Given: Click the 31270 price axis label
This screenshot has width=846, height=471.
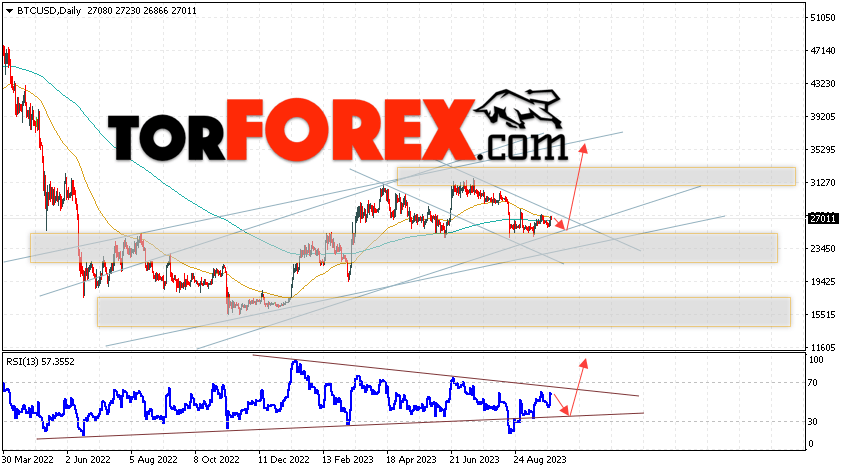Looking at the screenshot, I should pyautogui.click(x=822, y=183).
